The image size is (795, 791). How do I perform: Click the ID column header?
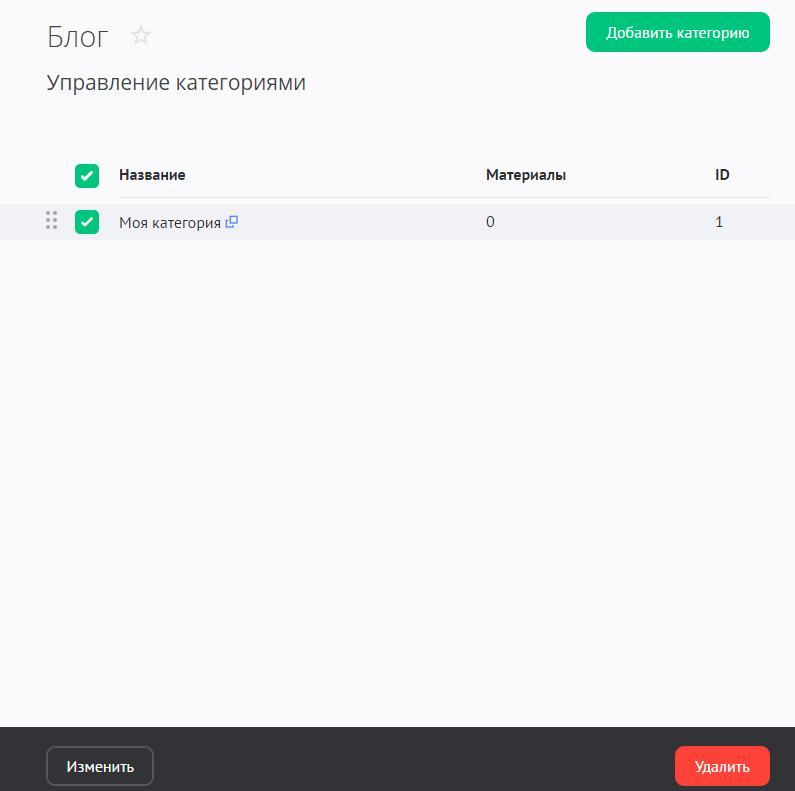(722, 175)
